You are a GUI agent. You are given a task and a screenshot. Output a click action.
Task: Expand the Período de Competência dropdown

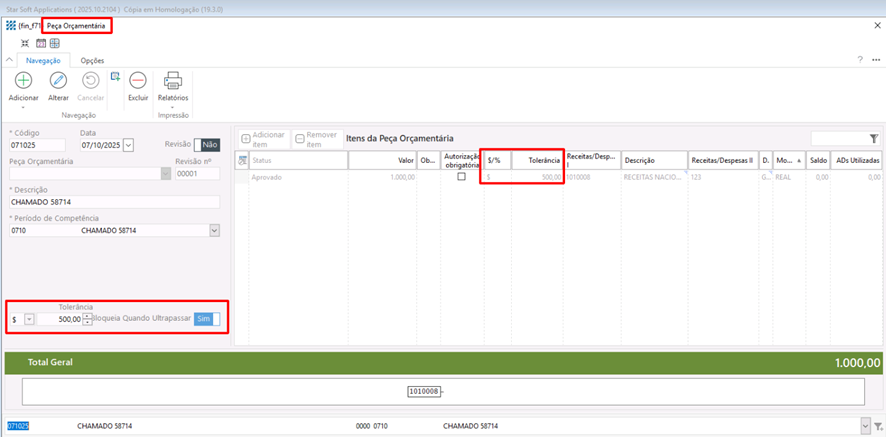tap(214, 230)
